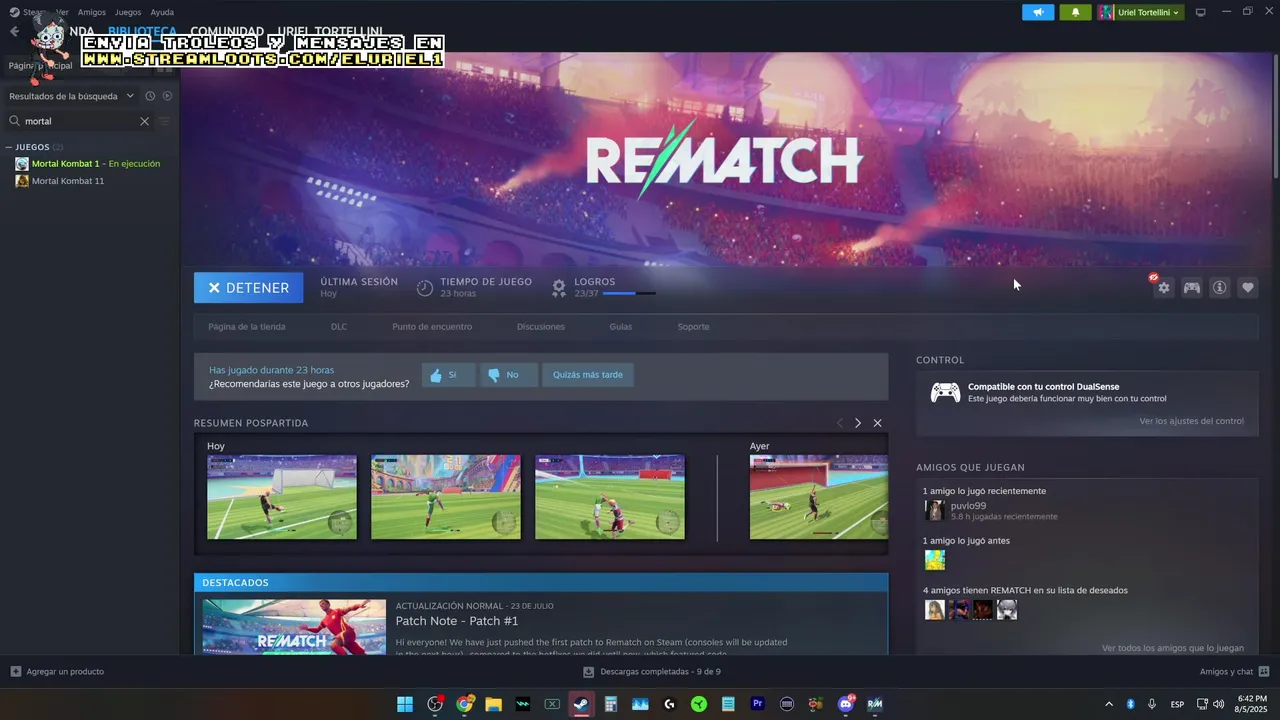
Task: Show hidden system tray icons chevron
Action: click(1108, 704)
